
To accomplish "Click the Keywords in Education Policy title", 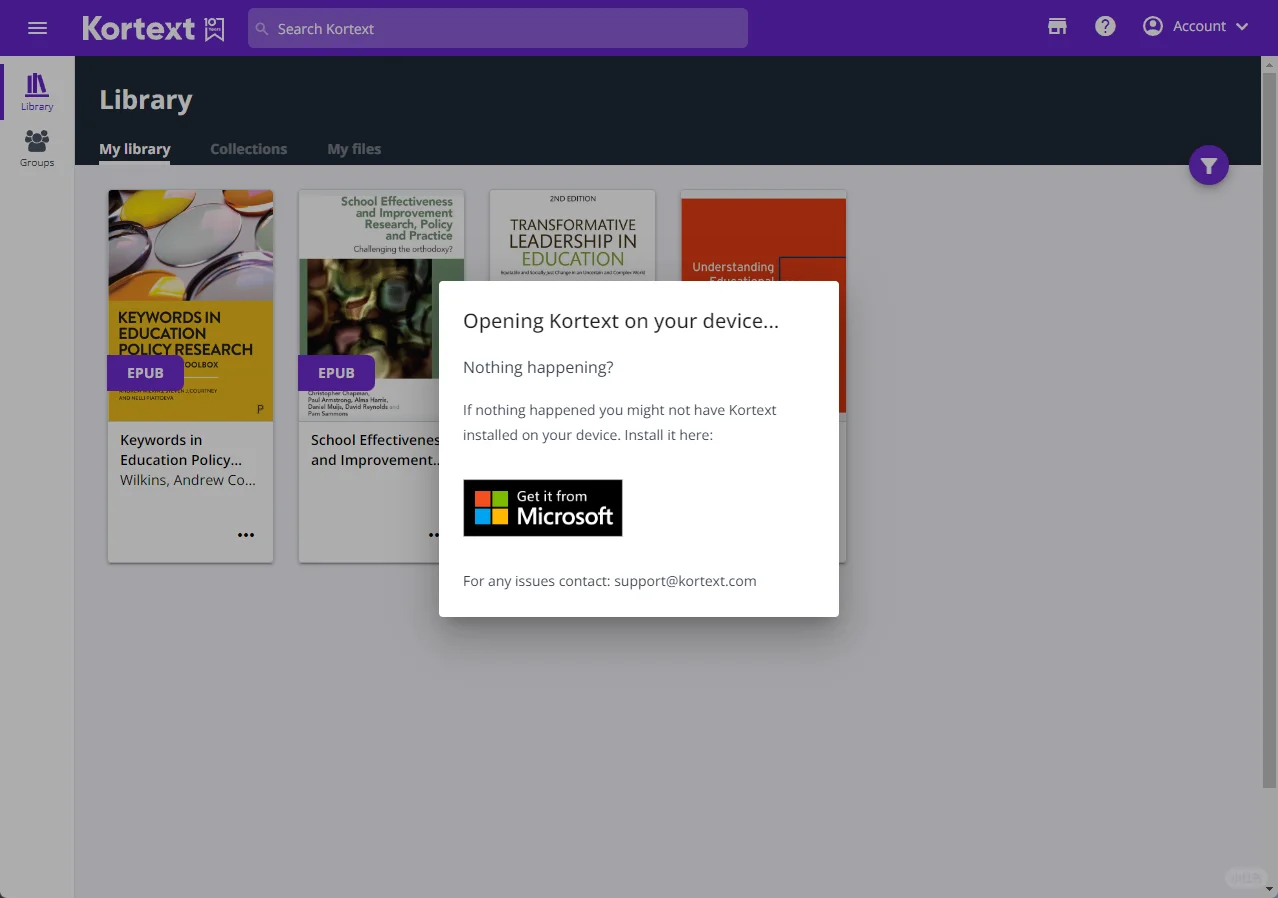I will coord(181,450).
